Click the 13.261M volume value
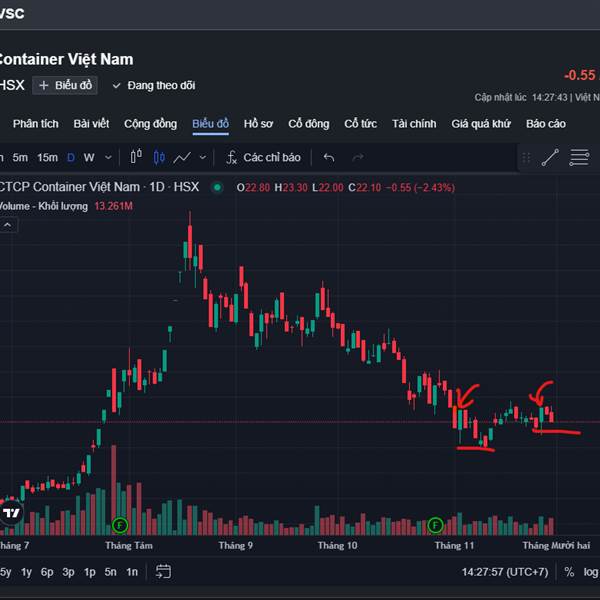600x600 pixels. coord(113,206)
